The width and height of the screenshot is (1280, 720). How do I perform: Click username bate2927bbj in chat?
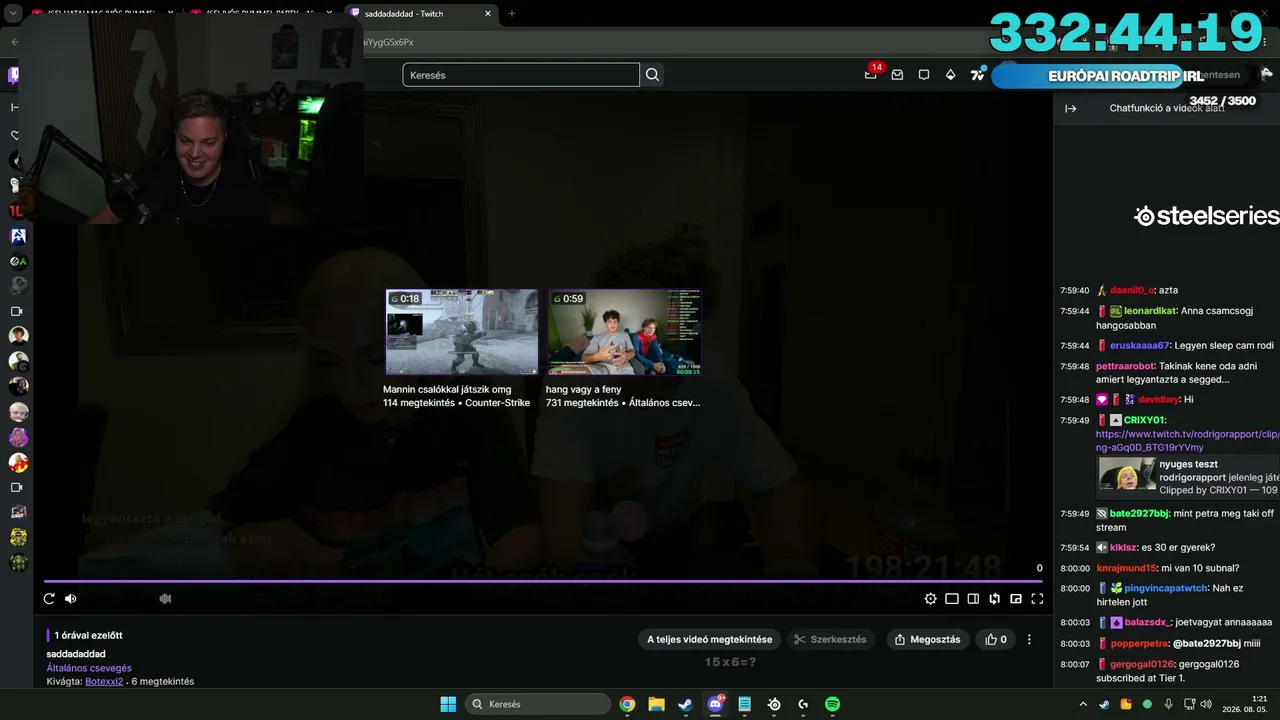click(1139, 514)
